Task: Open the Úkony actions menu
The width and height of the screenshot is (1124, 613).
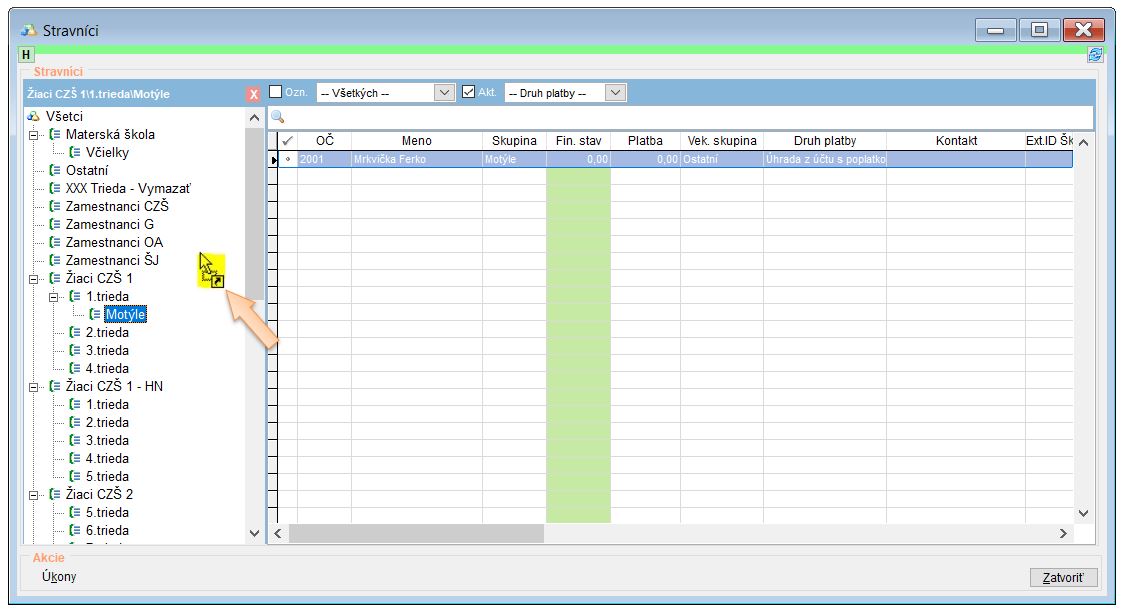Action: click(x=59, y=577)
